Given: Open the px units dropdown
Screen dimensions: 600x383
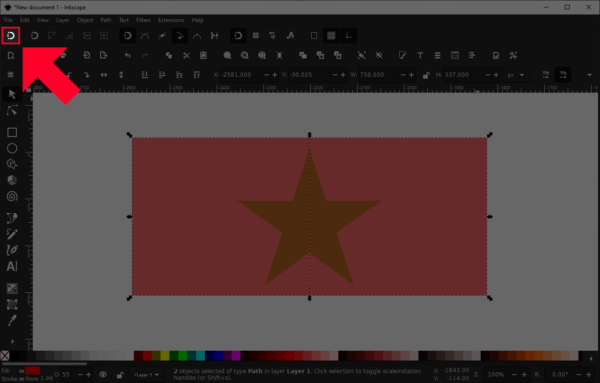Looking at the screenshot, I should pyautogui.click(x=516, y=75).
